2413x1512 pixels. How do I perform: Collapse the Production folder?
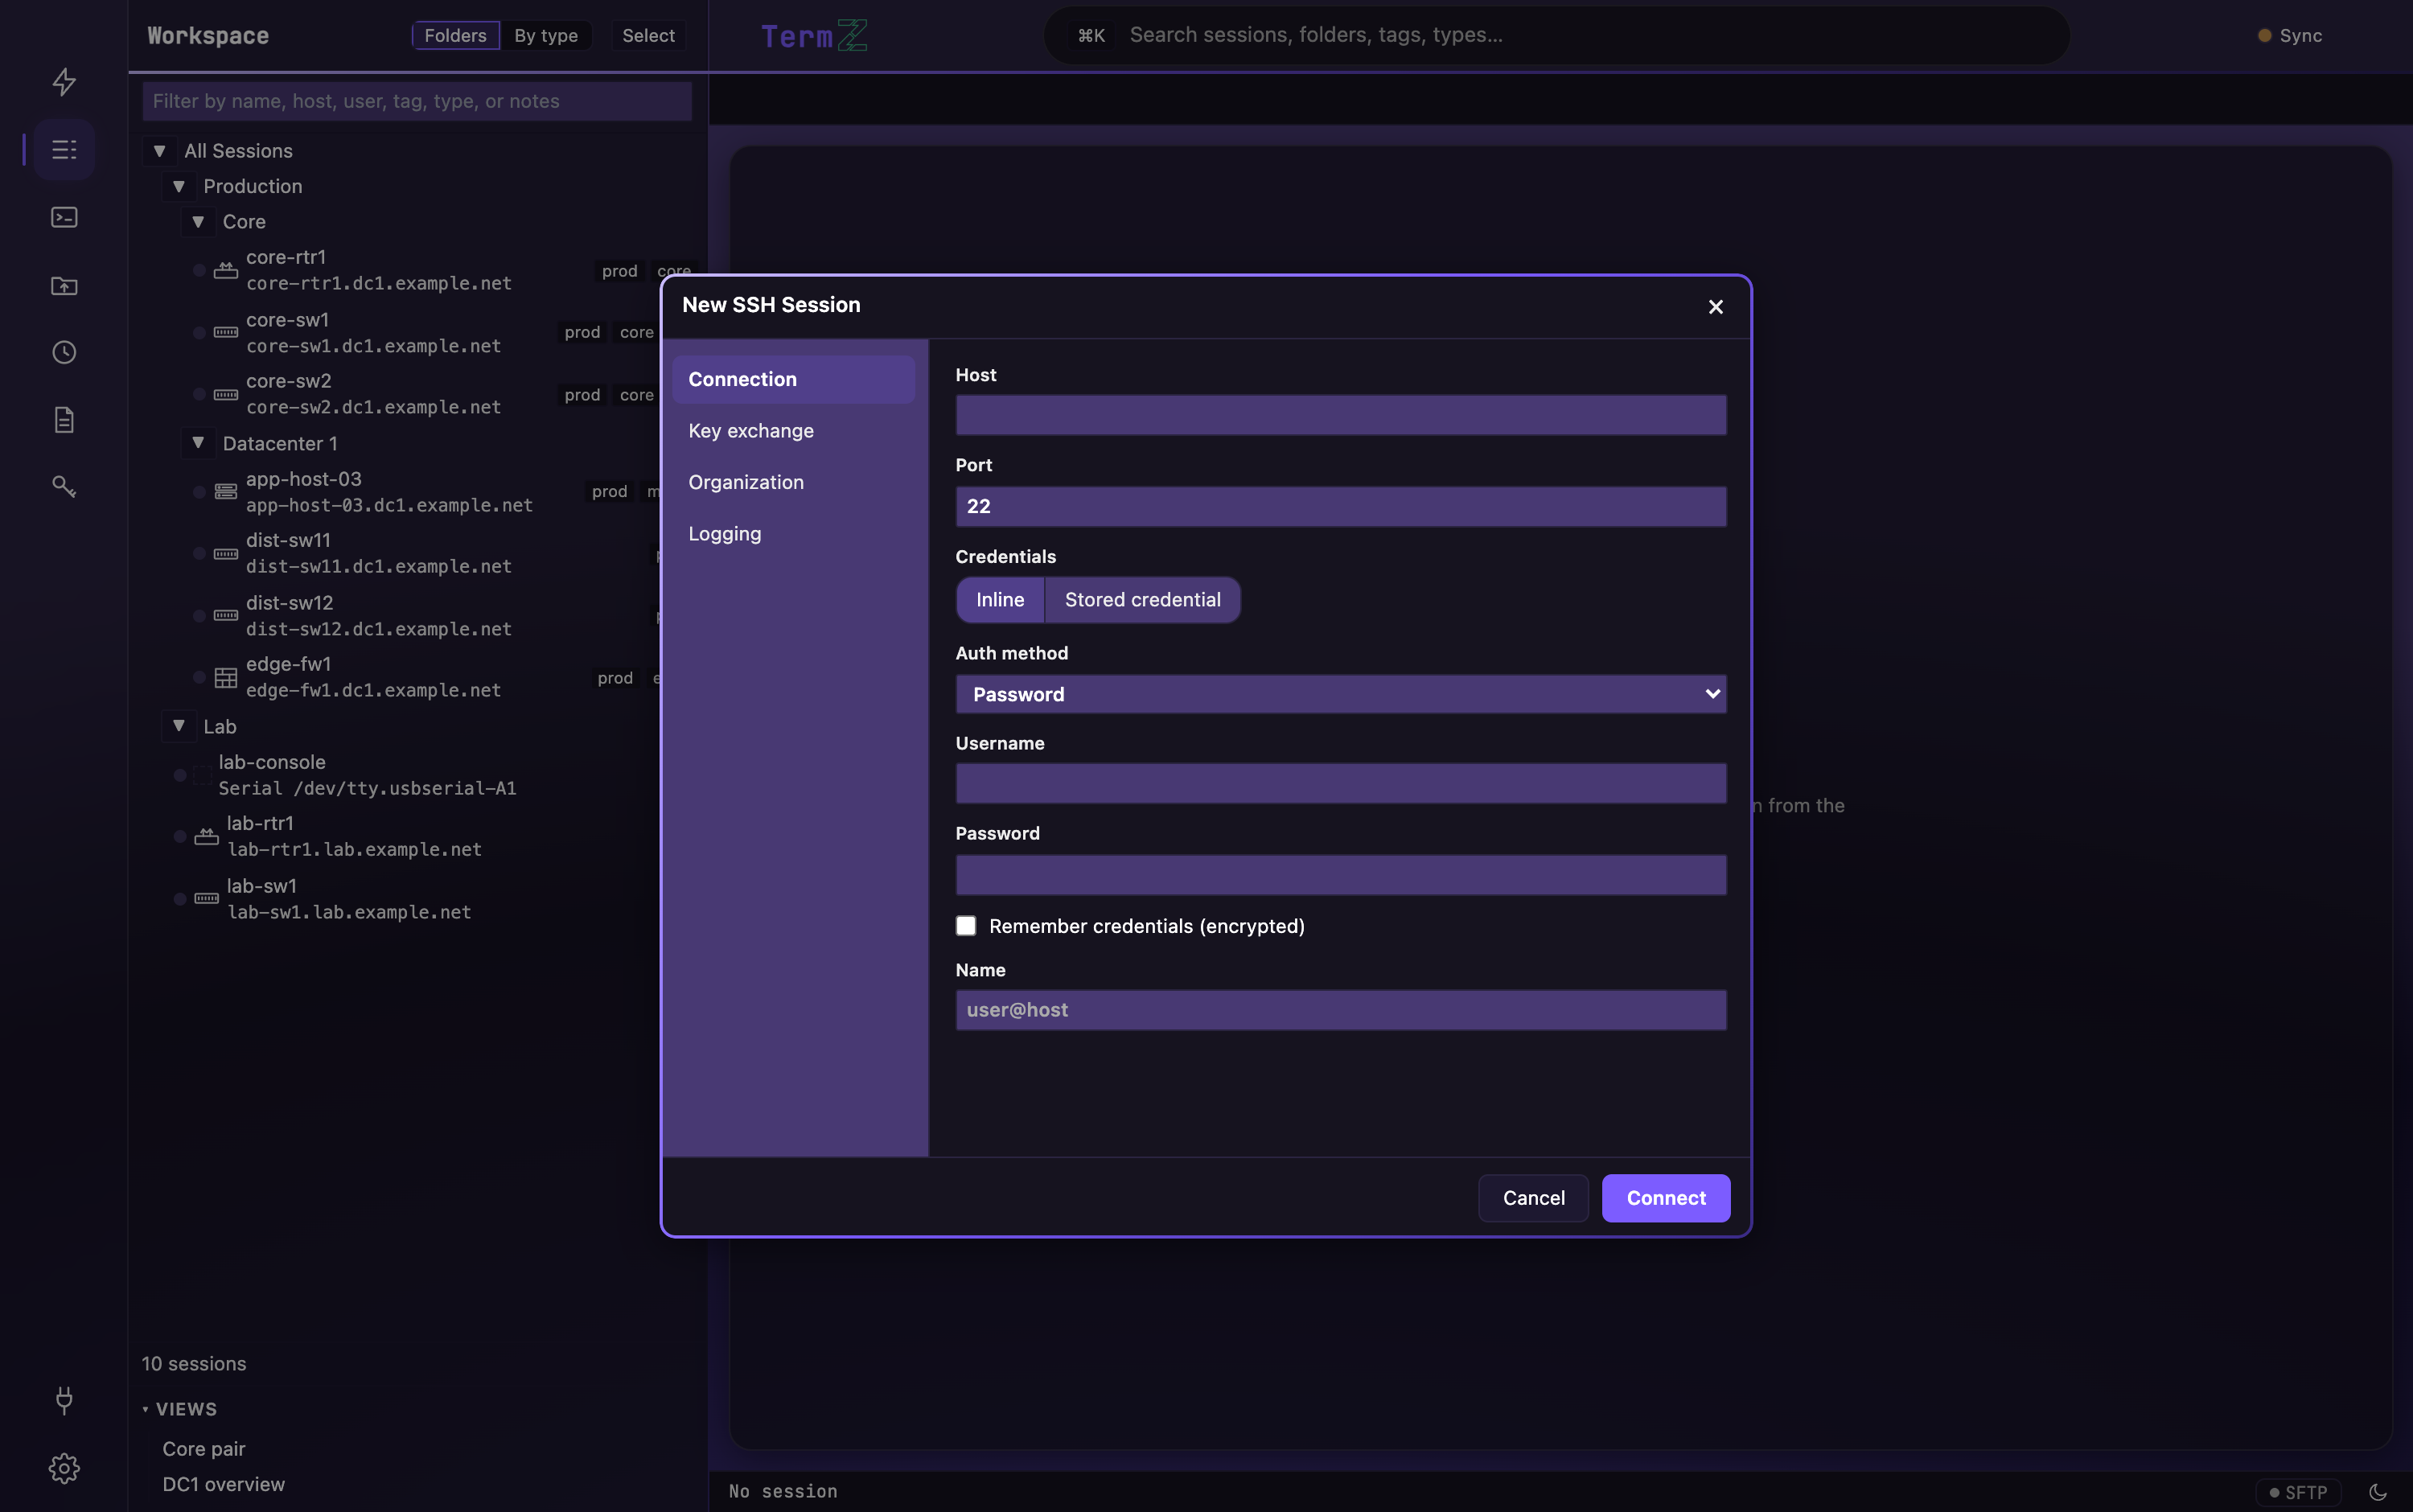pos(179,186)
